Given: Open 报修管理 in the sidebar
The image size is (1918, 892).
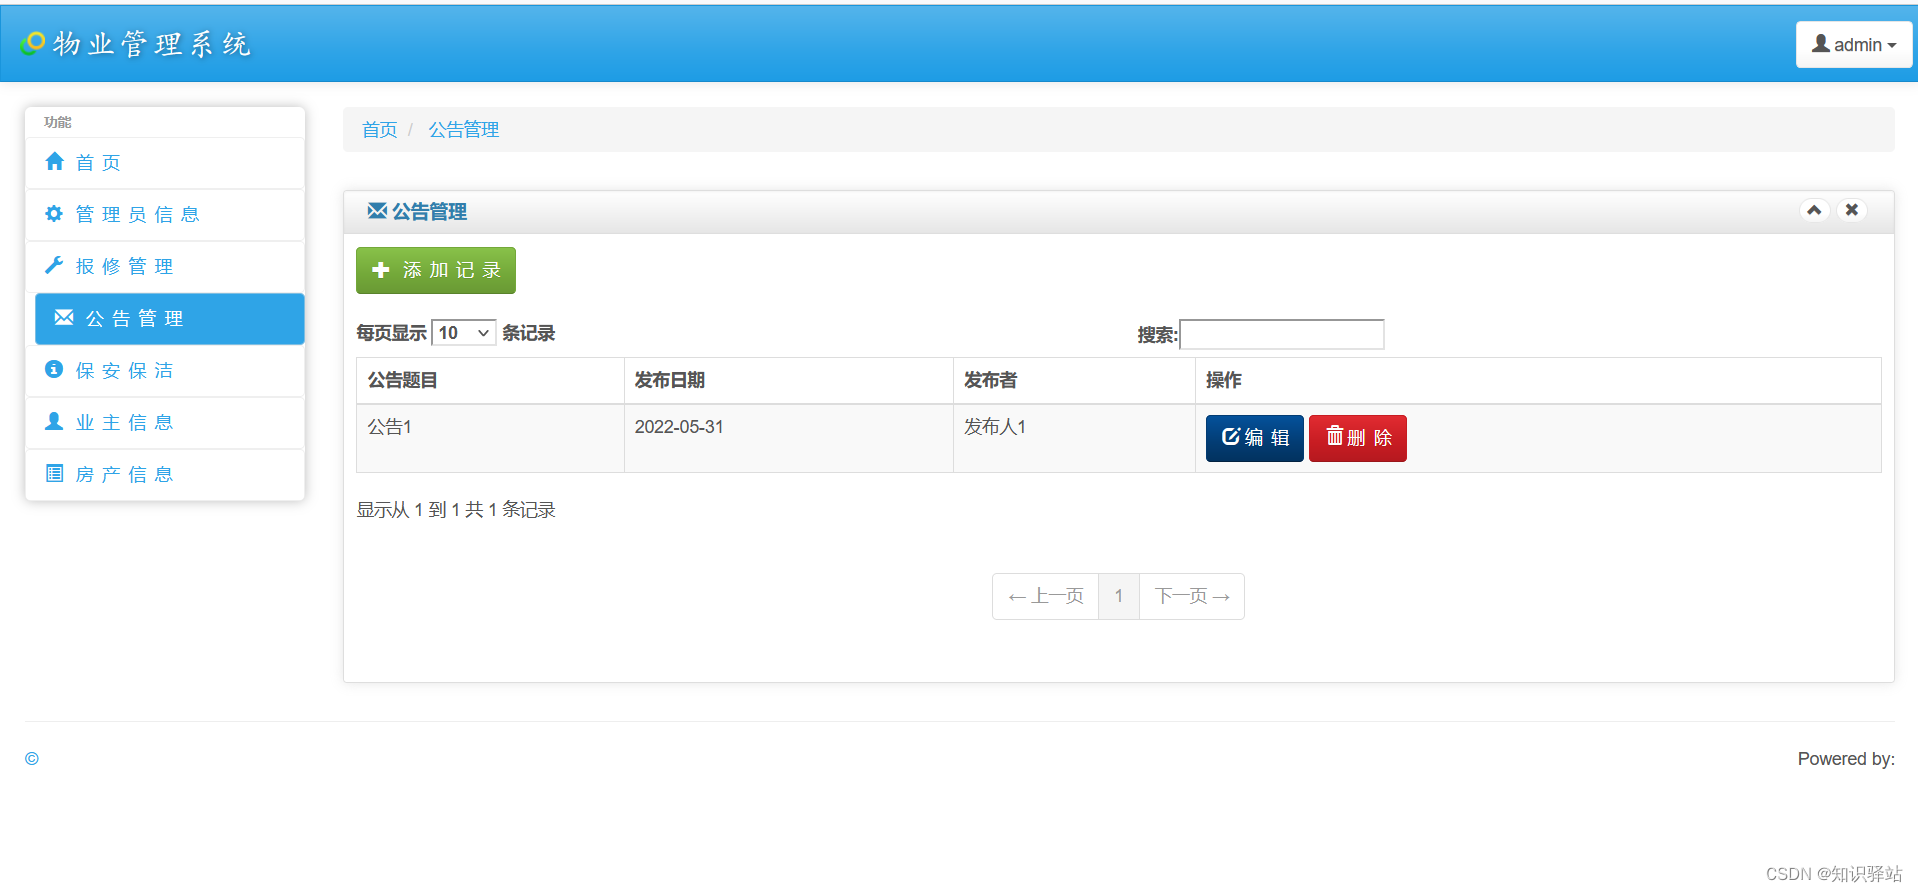Looking at the screenshot, I should click(165, 267).
